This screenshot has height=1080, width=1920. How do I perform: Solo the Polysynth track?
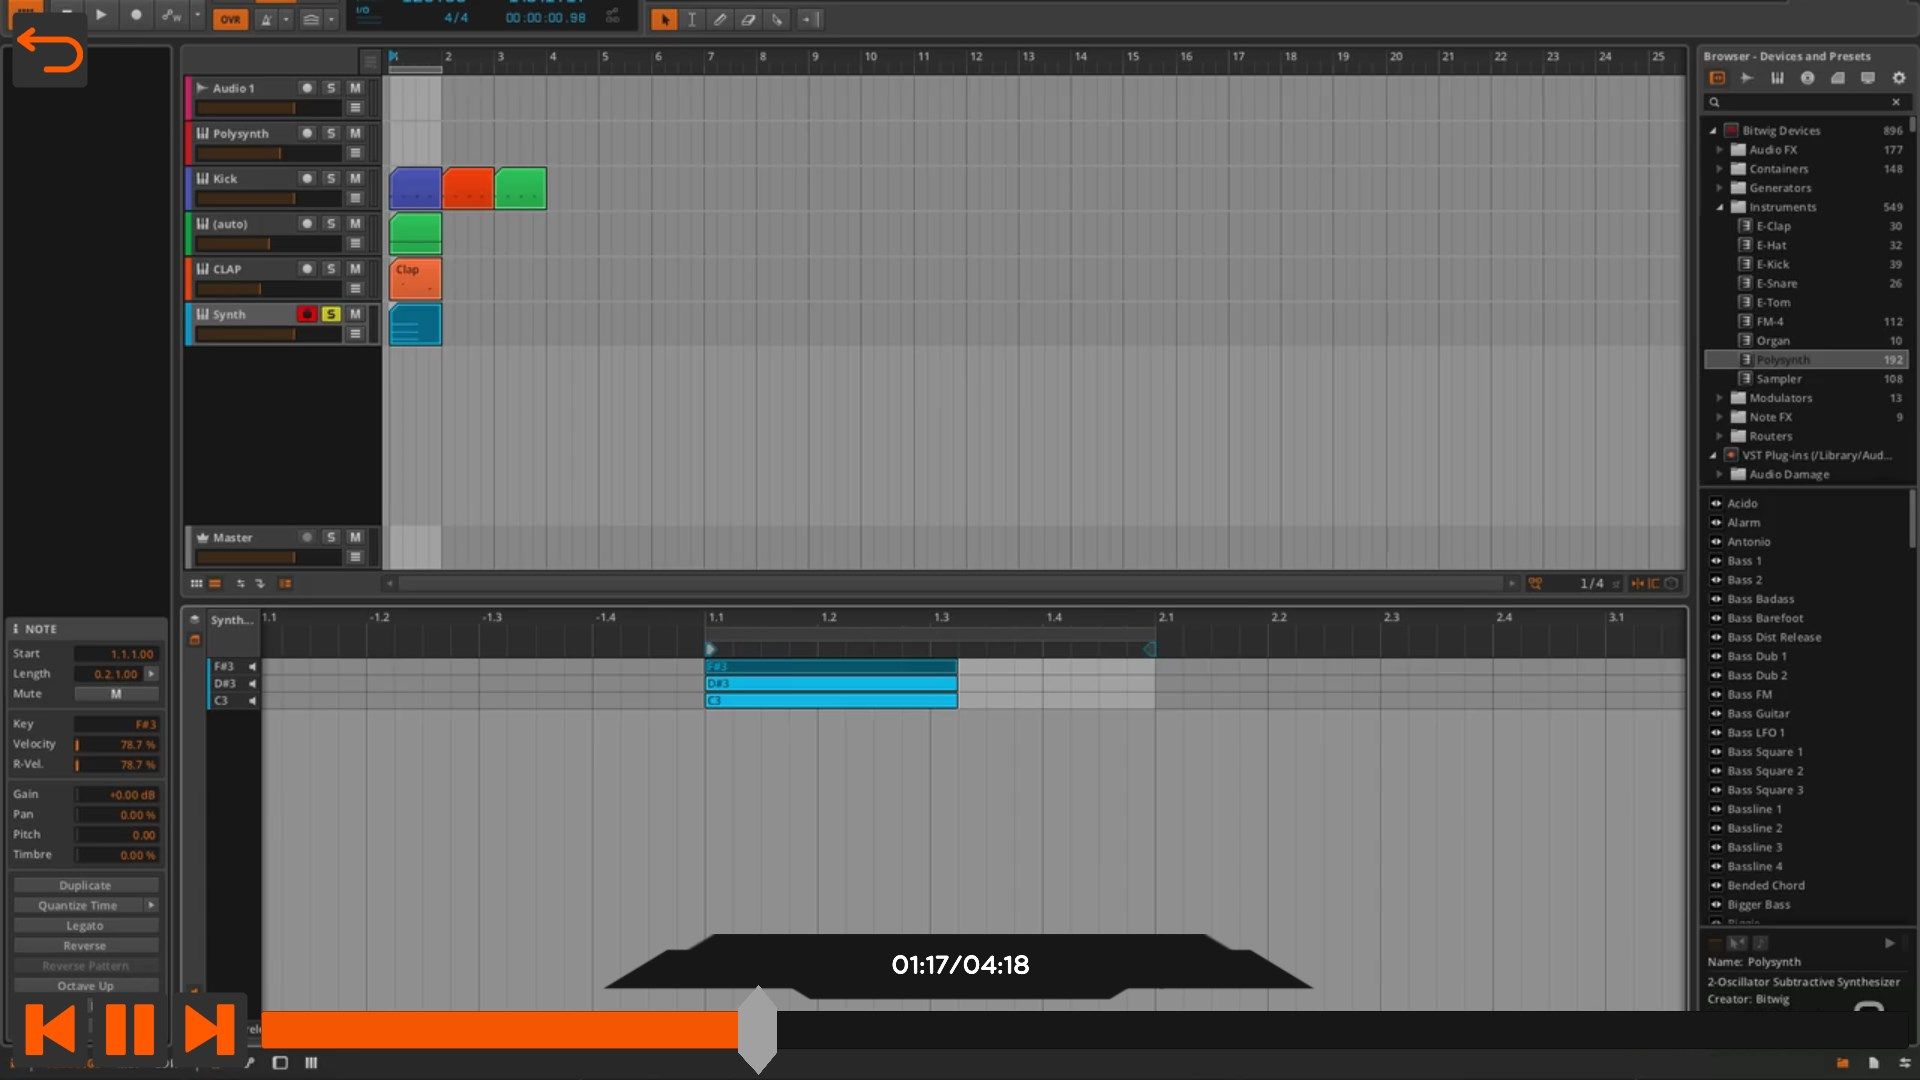pos(331,133)
